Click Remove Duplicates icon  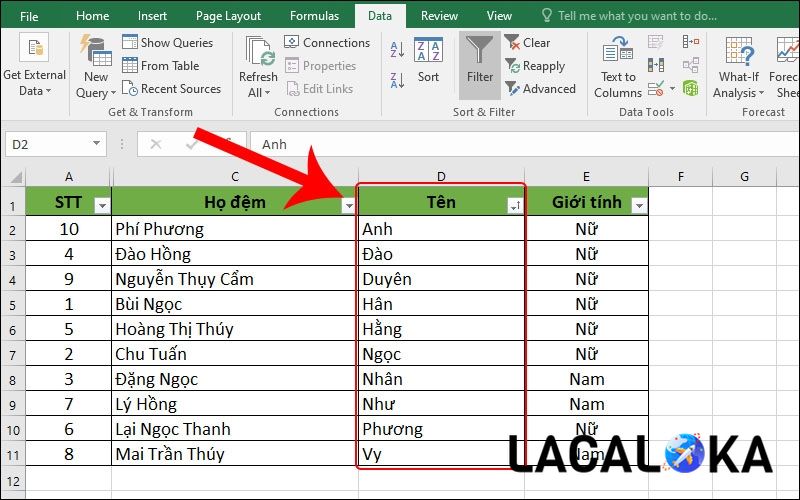(x=656, y=65)
